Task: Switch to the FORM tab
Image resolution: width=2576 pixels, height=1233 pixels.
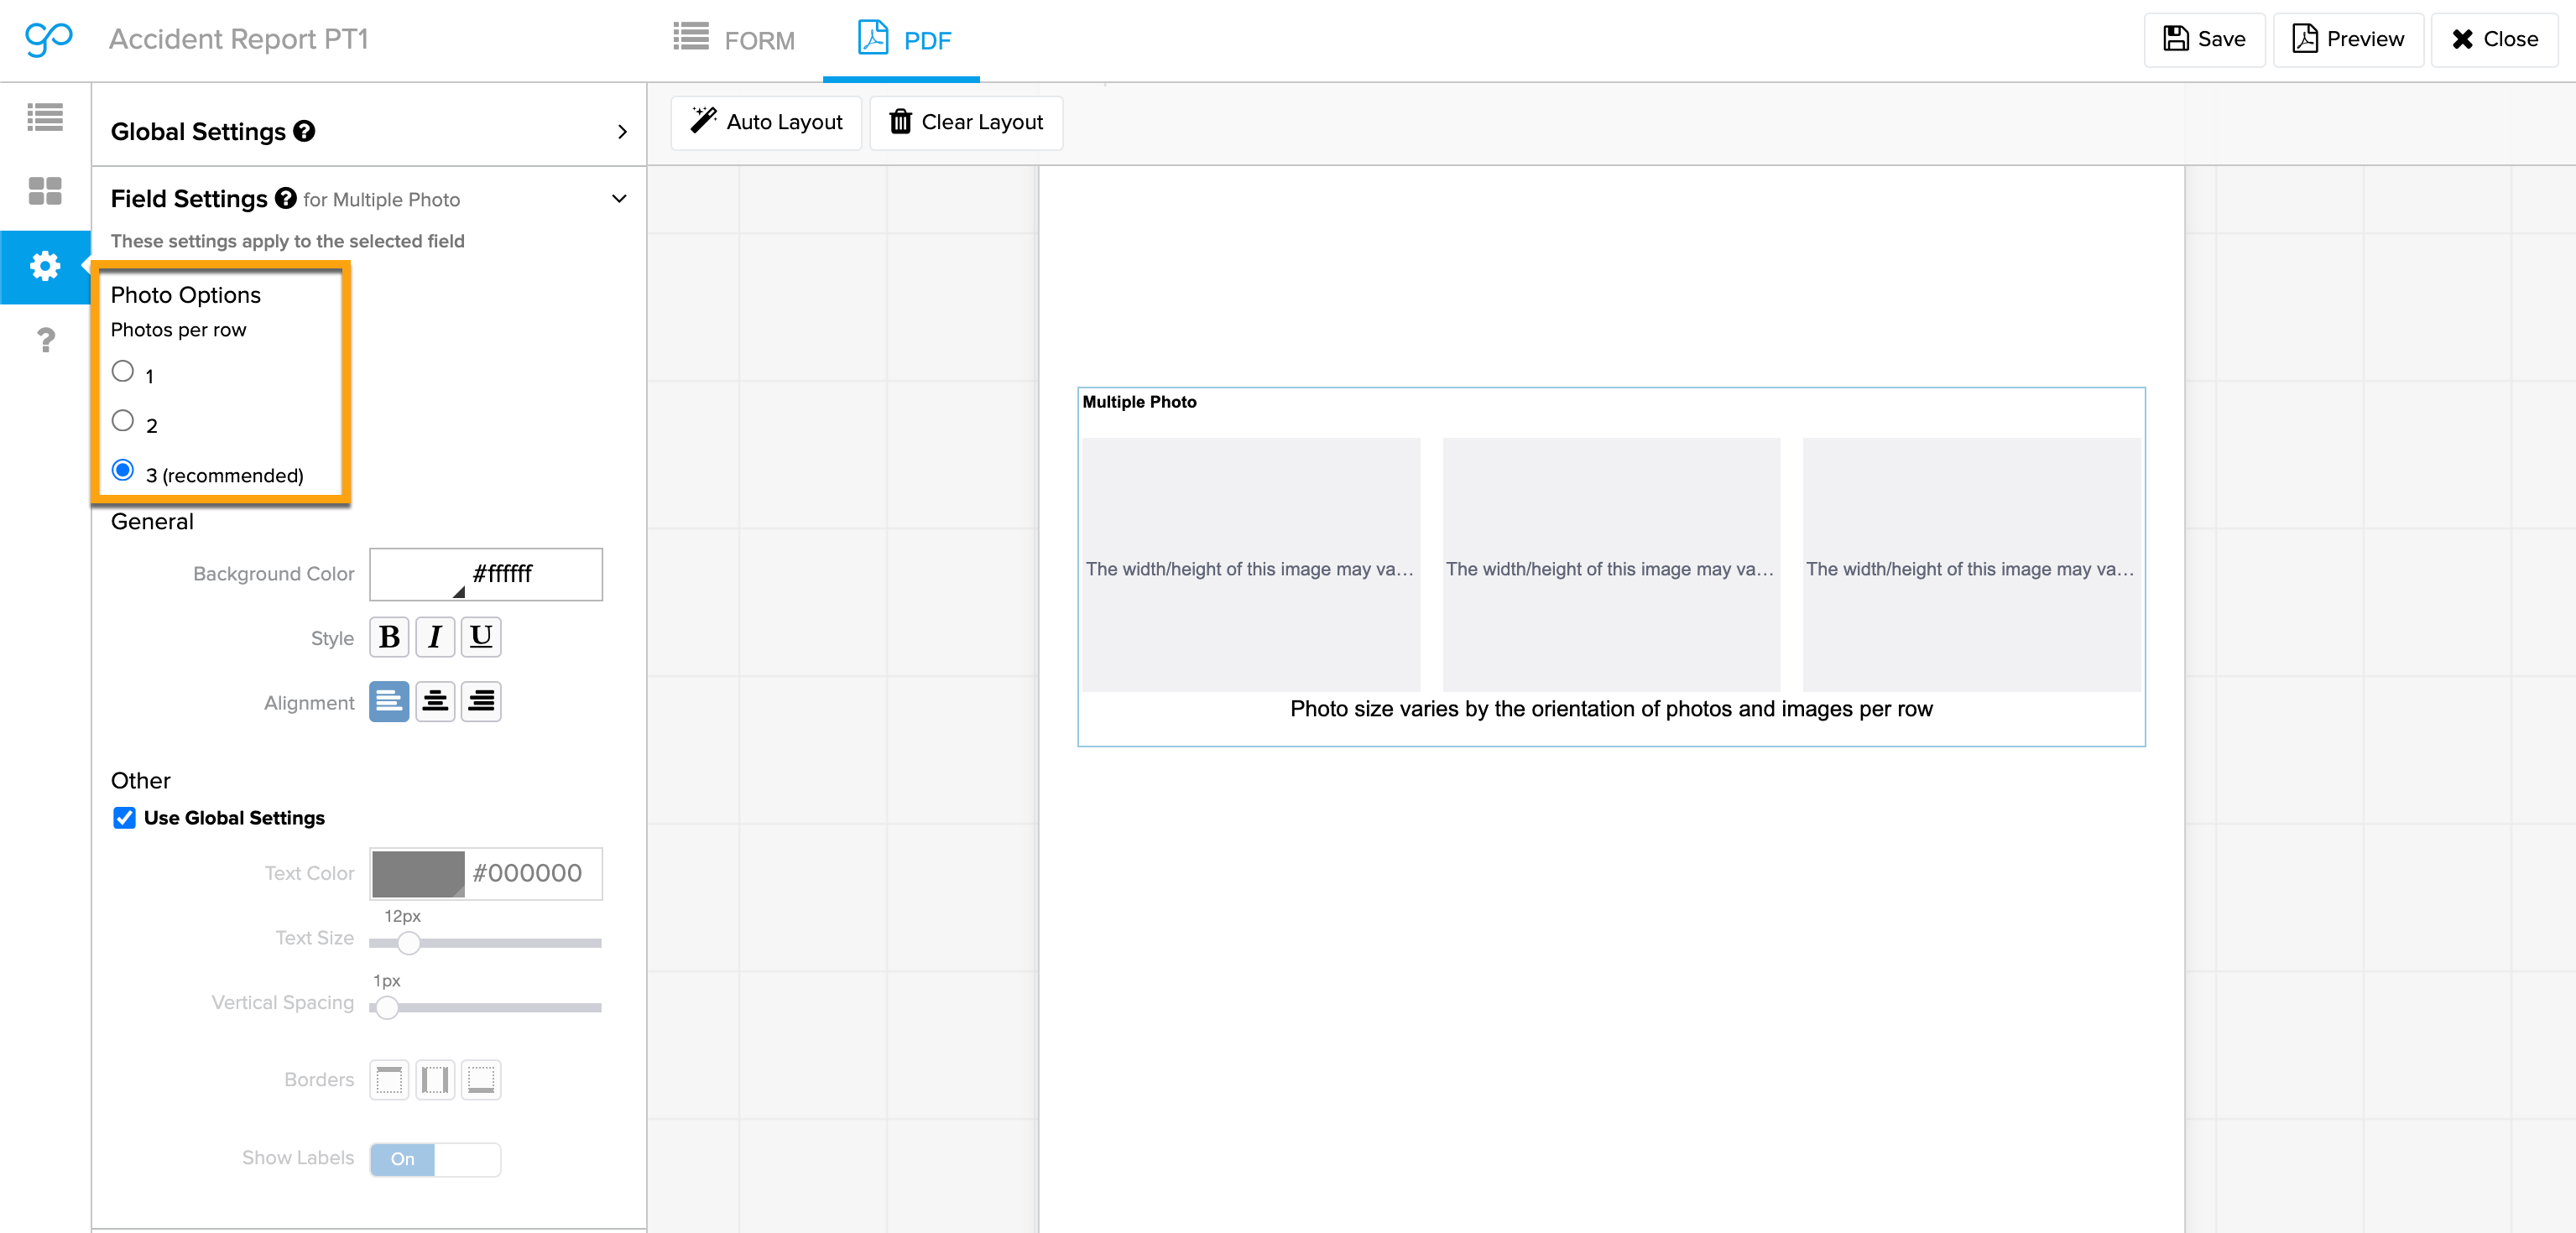Action: click(734, 40)
